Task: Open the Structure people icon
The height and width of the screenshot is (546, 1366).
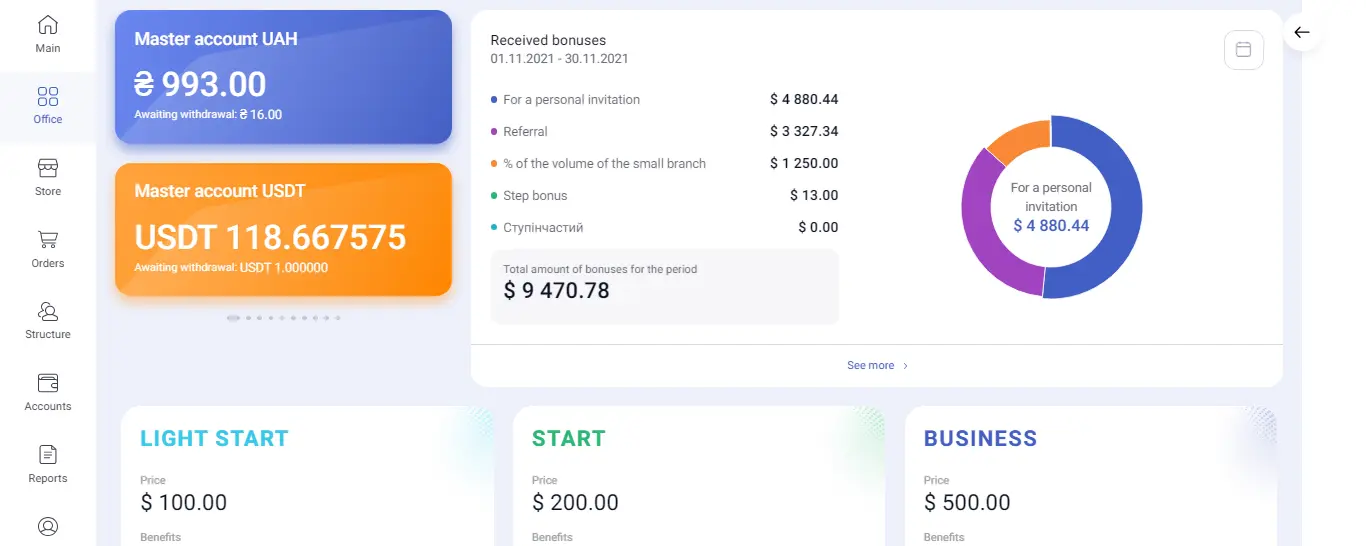Action: 48,312
